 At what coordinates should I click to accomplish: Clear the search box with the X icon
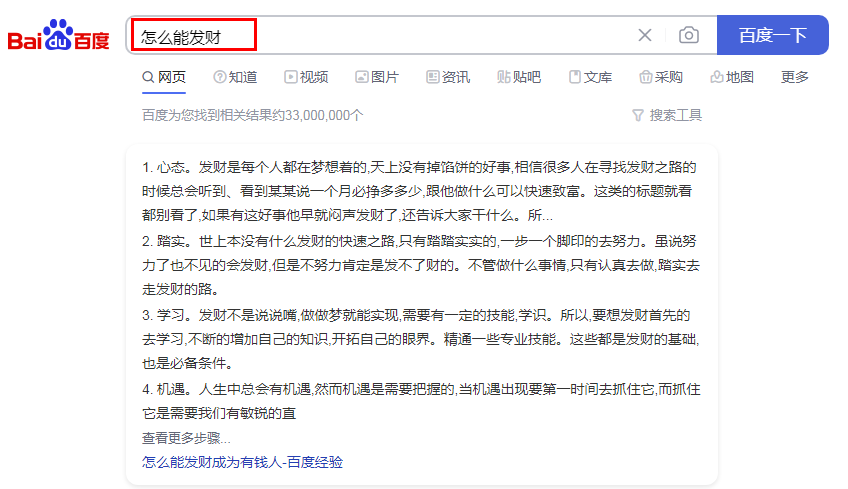pyautogui.click(x=645, y=35)
